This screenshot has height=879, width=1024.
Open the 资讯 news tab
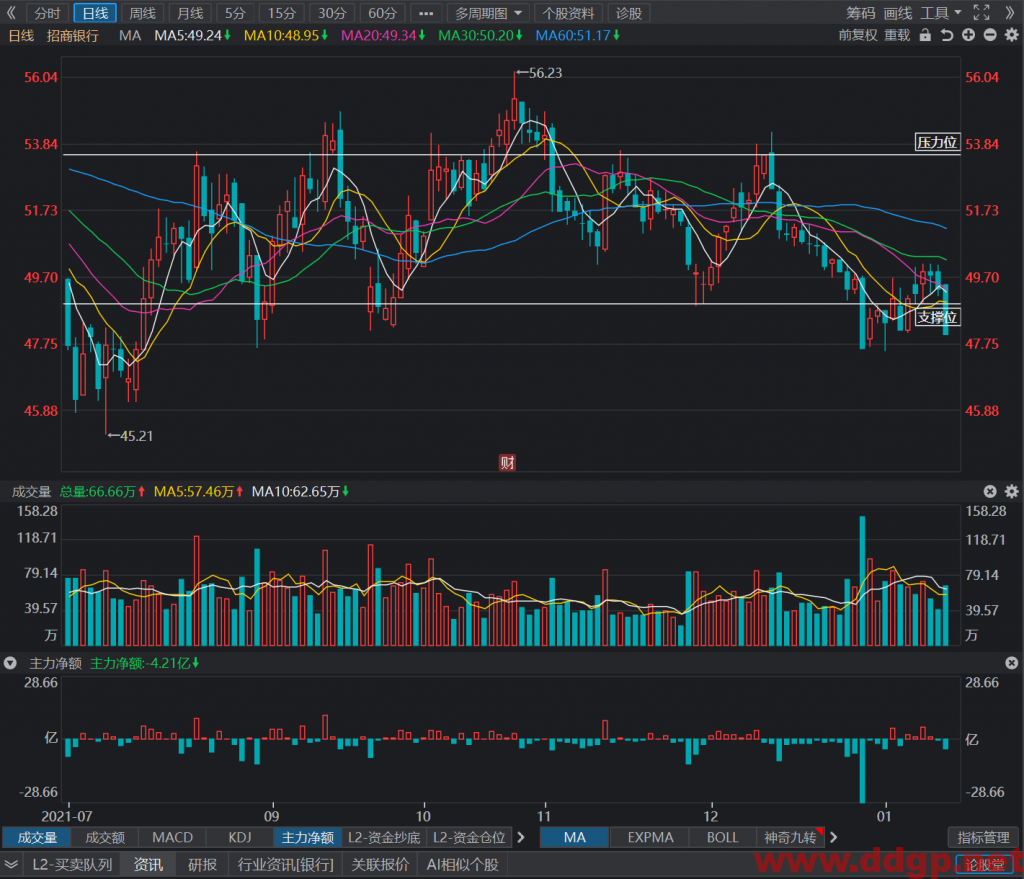148,865
